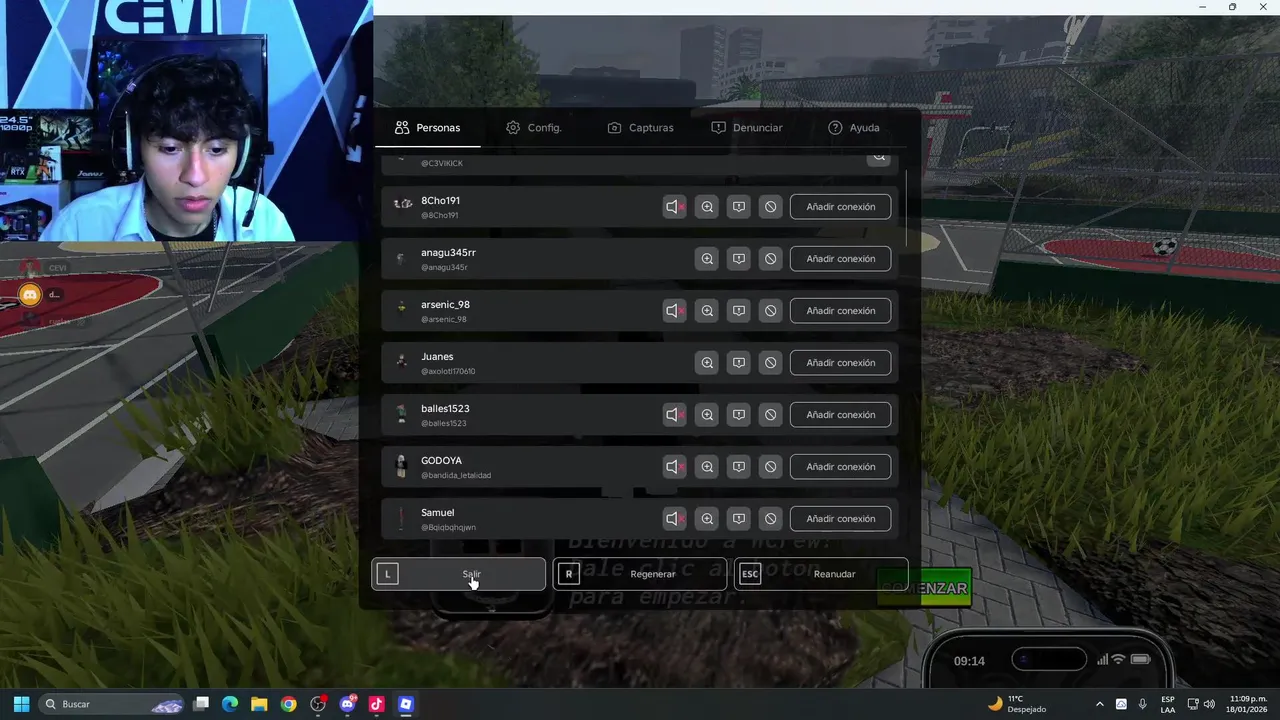Open the Capturas tab

(x=641, y=128)
